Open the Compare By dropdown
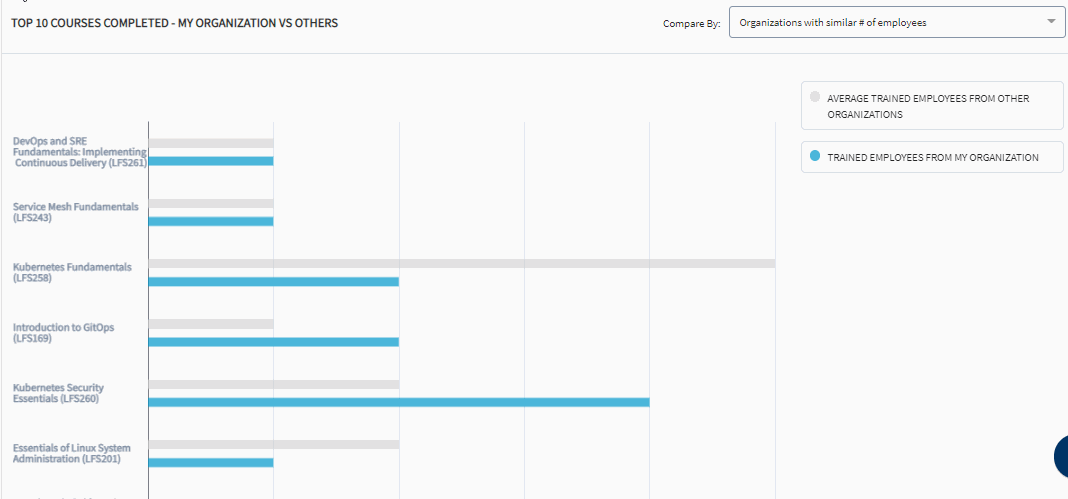The width and height of the screenshot is (1068, 499). point(897,22)
